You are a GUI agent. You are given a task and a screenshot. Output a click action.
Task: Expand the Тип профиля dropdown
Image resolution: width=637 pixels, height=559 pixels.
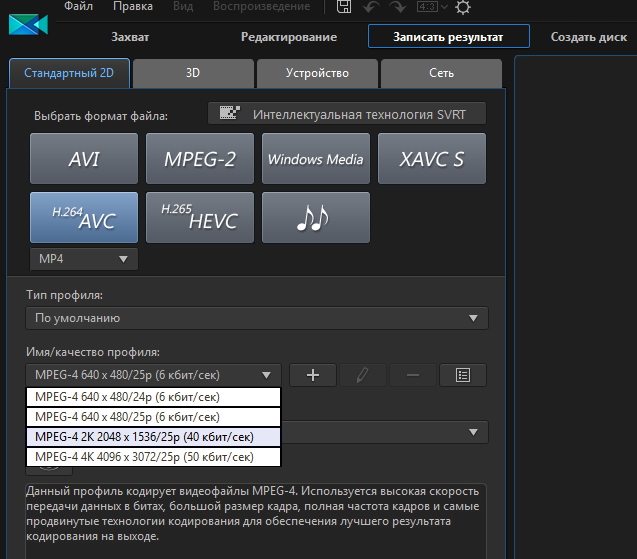[x=257, y=318]
